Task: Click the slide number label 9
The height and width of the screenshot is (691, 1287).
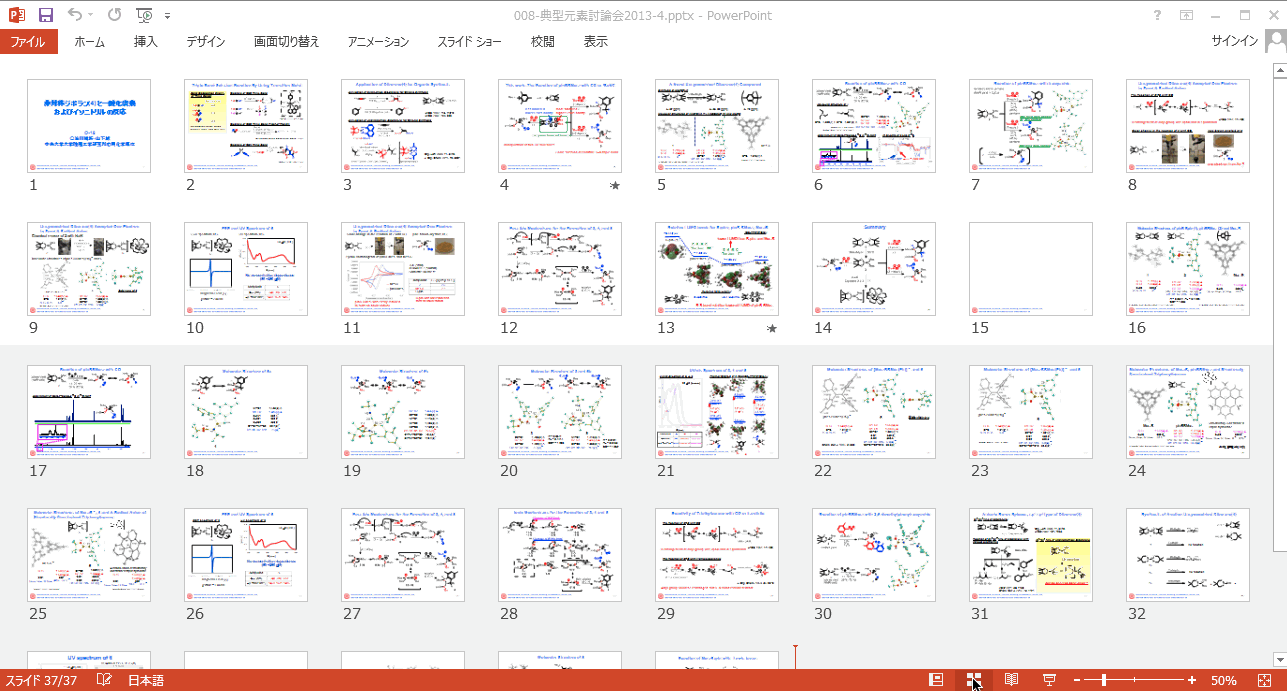Action: (34, 327)
